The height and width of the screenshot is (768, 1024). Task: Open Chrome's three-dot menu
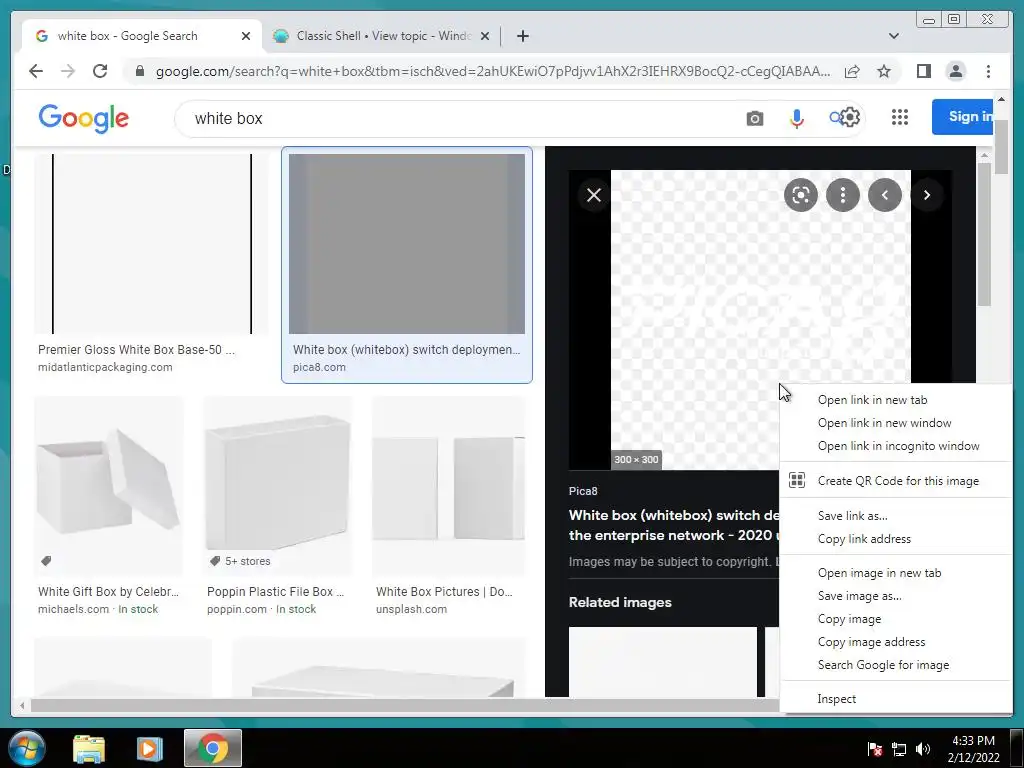[x=988, y=71]
